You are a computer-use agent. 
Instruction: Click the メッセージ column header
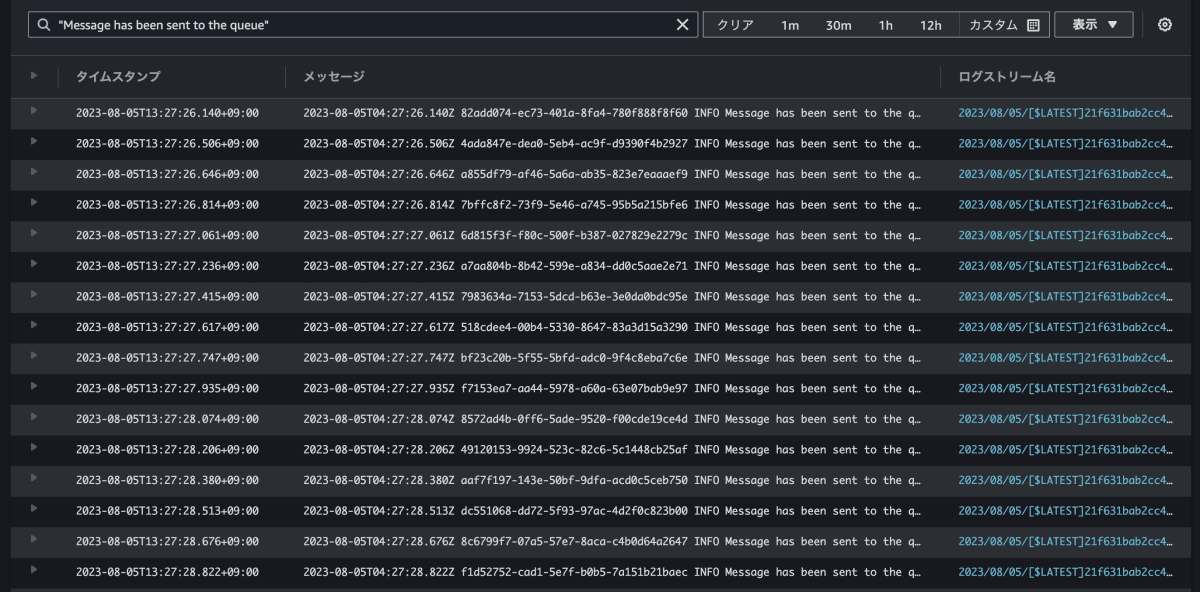tap(334, 76)
